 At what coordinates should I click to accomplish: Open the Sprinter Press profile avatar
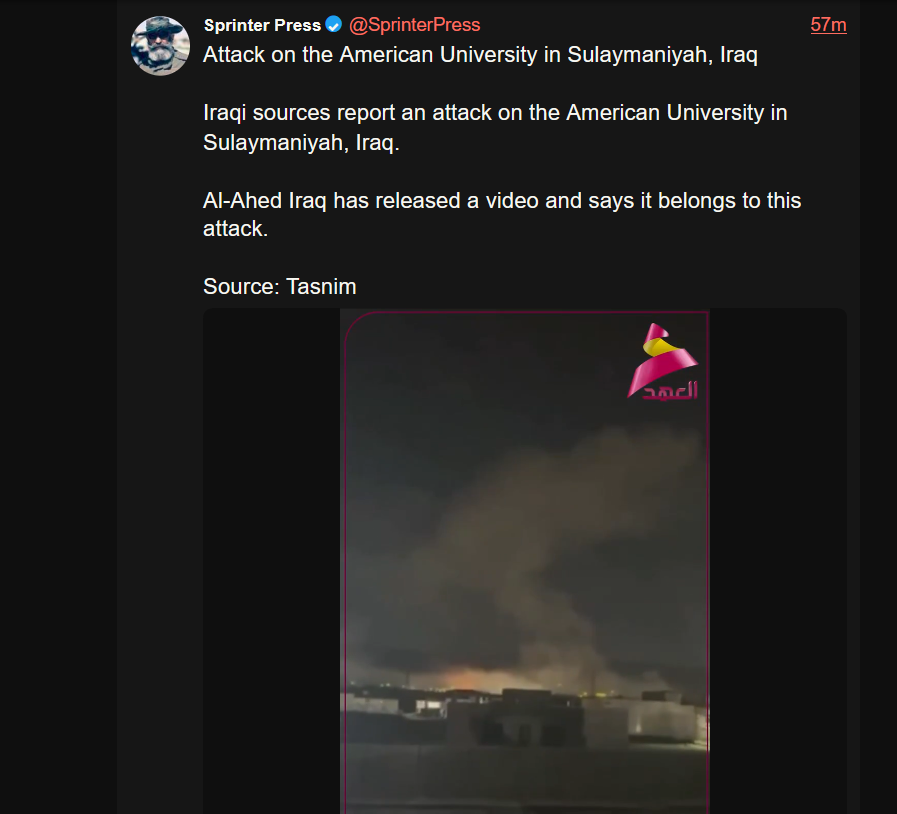pyautogui.click(x=160, y=46)
